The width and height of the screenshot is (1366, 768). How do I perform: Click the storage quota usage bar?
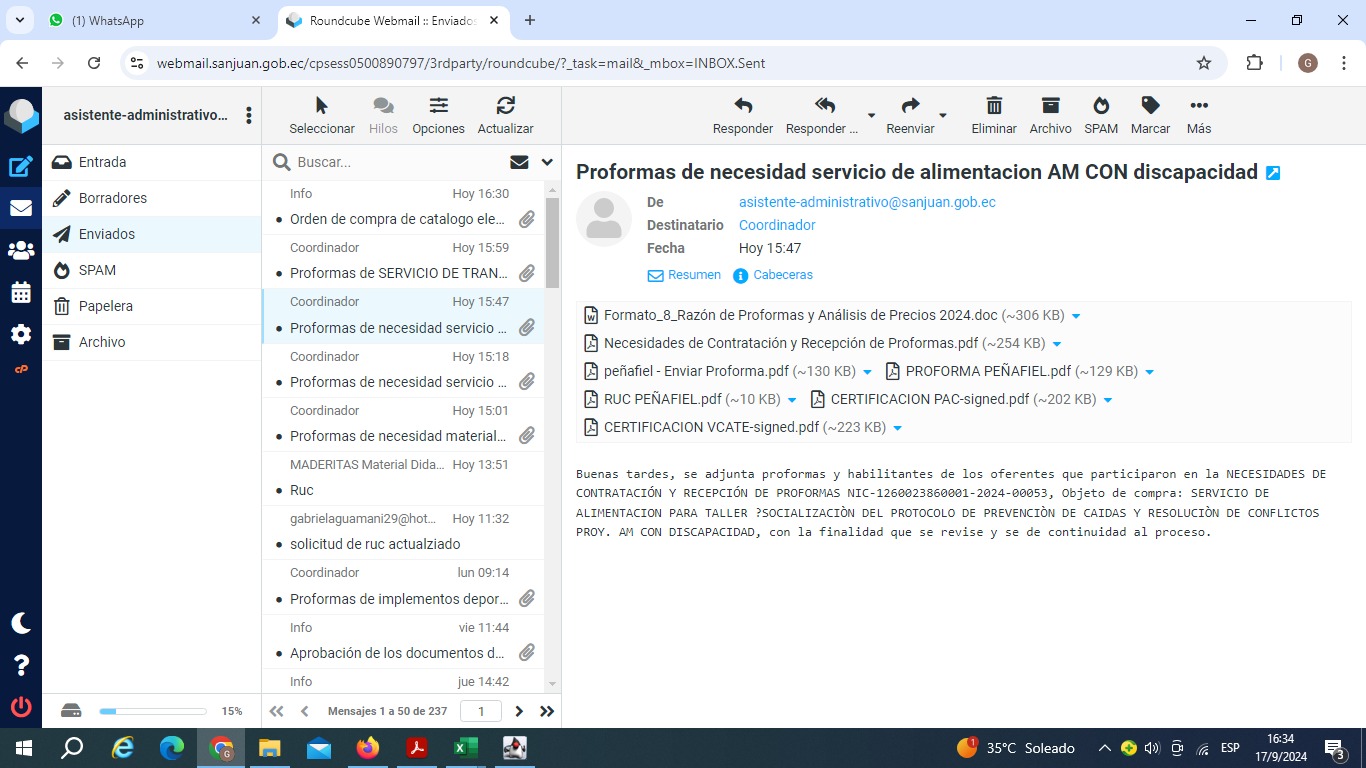153,711
